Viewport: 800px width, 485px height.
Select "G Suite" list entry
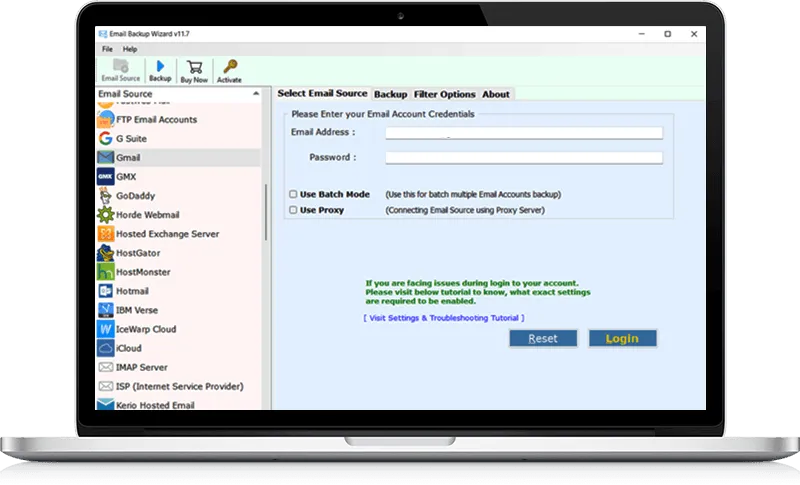click(x=179, y=138)
